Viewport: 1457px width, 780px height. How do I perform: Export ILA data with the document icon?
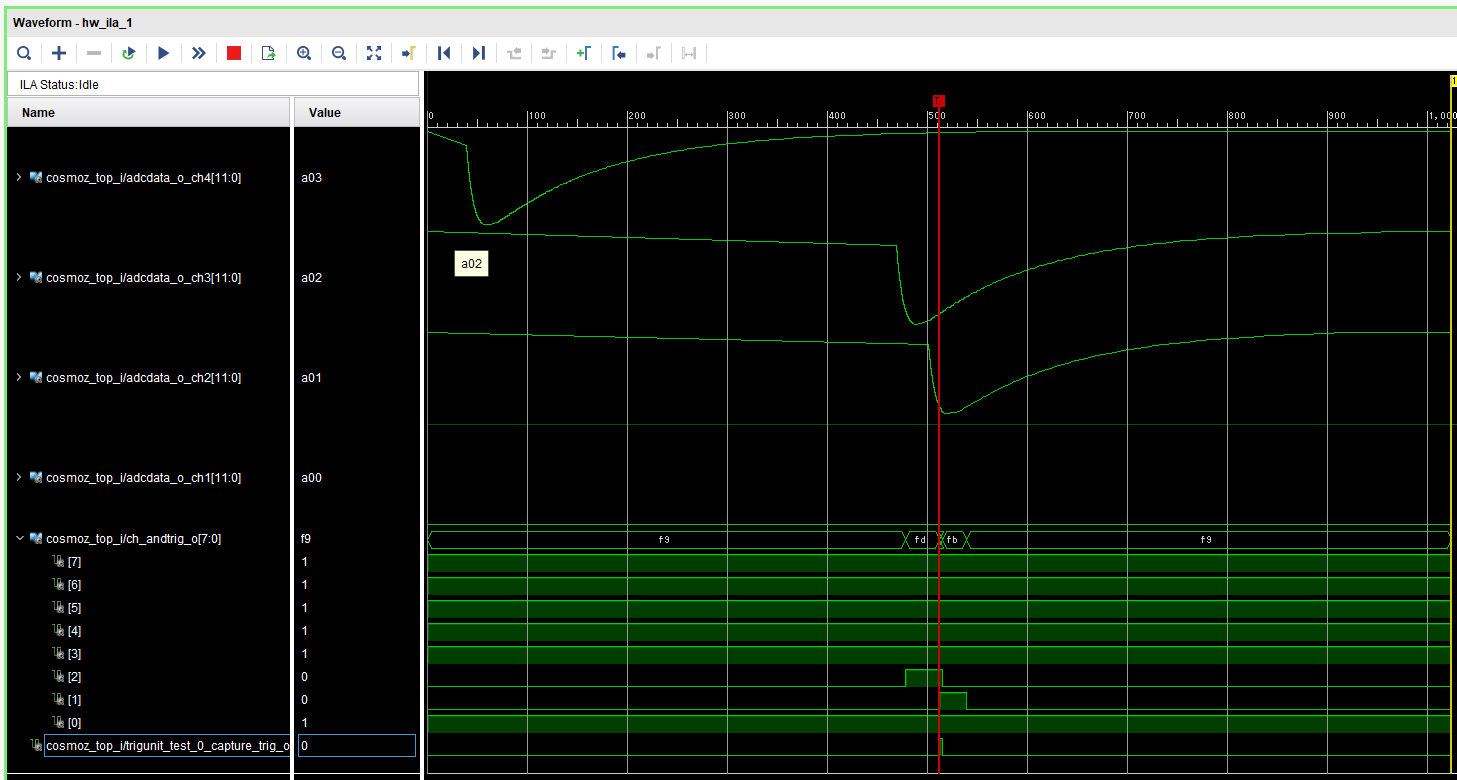coord(268,53)
